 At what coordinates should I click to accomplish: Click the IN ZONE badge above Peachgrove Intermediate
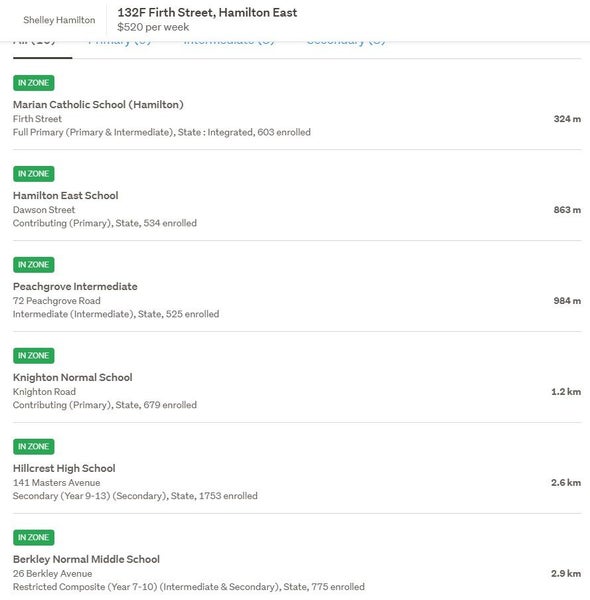click(34, 265)
